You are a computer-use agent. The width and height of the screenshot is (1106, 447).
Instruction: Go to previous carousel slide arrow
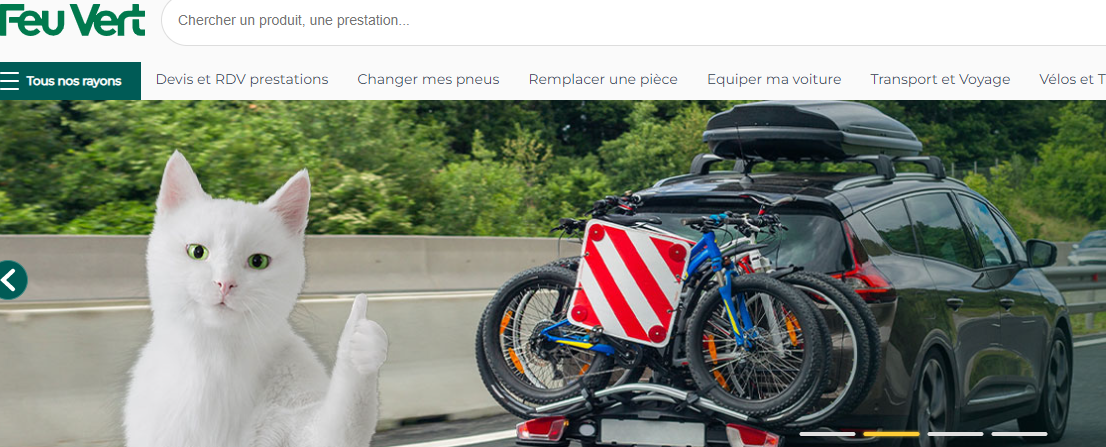[12, 280]
